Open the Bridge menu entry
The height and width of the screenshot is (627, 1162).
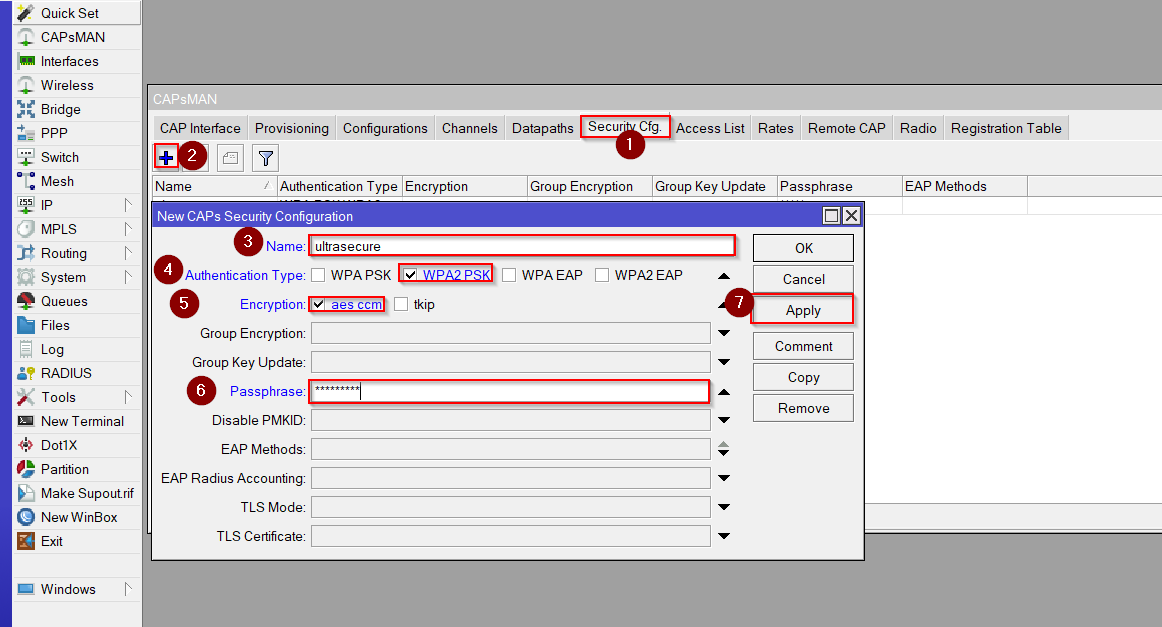click(x=60, y=109)
